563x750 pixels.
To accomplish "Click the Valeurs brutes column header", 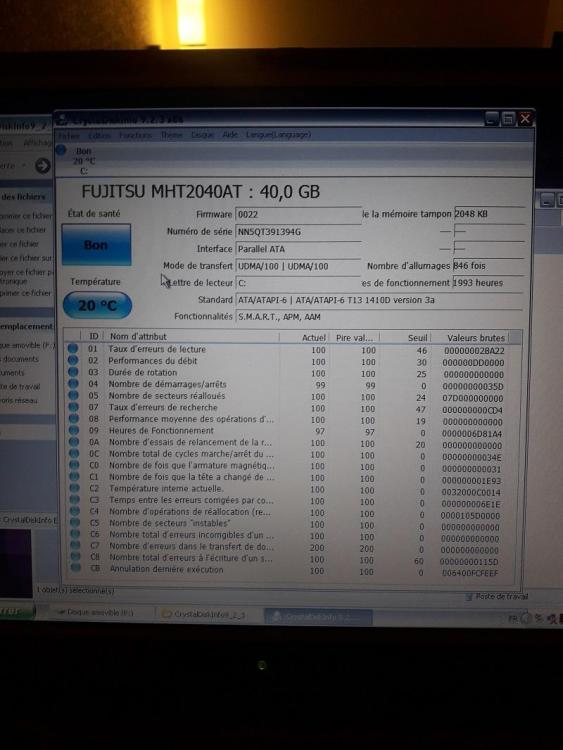I will [x=470, y=338].
